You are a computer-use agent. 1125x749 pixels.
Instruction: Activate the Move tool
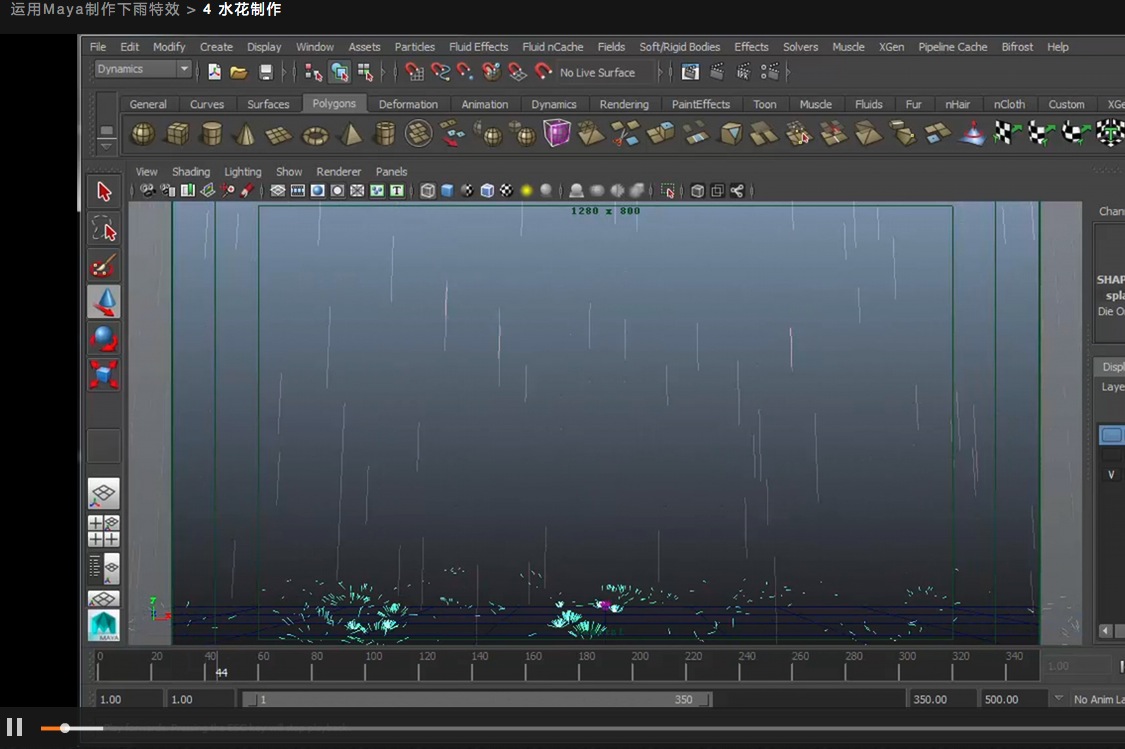[x=104, y=302]
